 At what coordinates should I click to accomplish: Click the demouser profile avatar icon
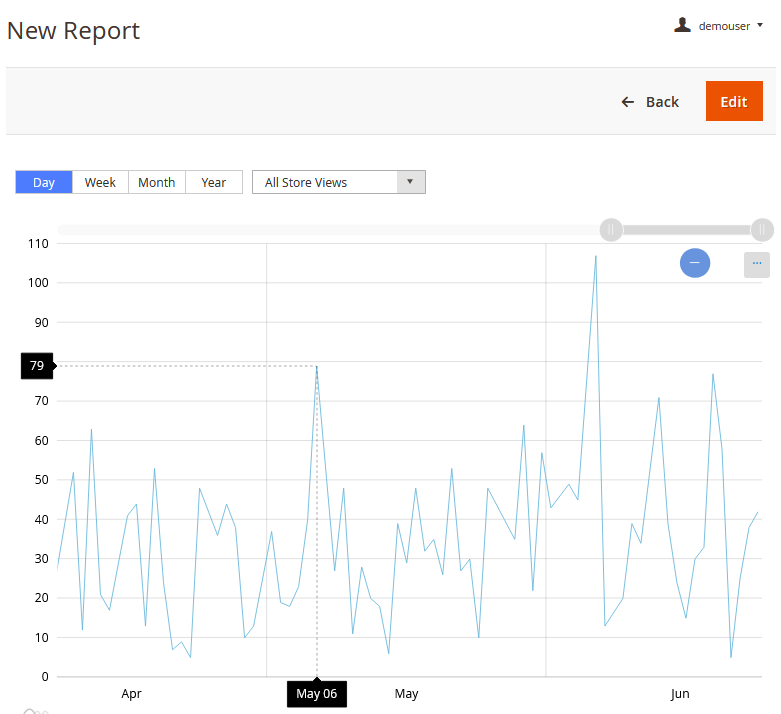point(682,25)
